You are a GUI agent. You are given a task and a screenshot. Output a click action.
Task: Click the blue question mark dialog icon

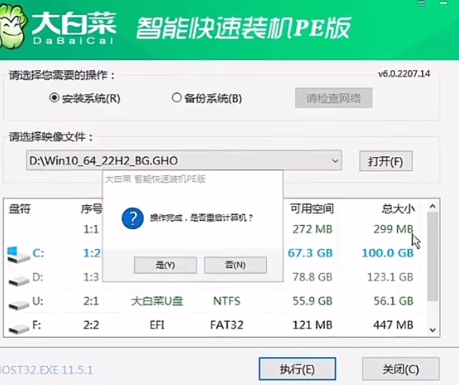click(x=133, y=218)
